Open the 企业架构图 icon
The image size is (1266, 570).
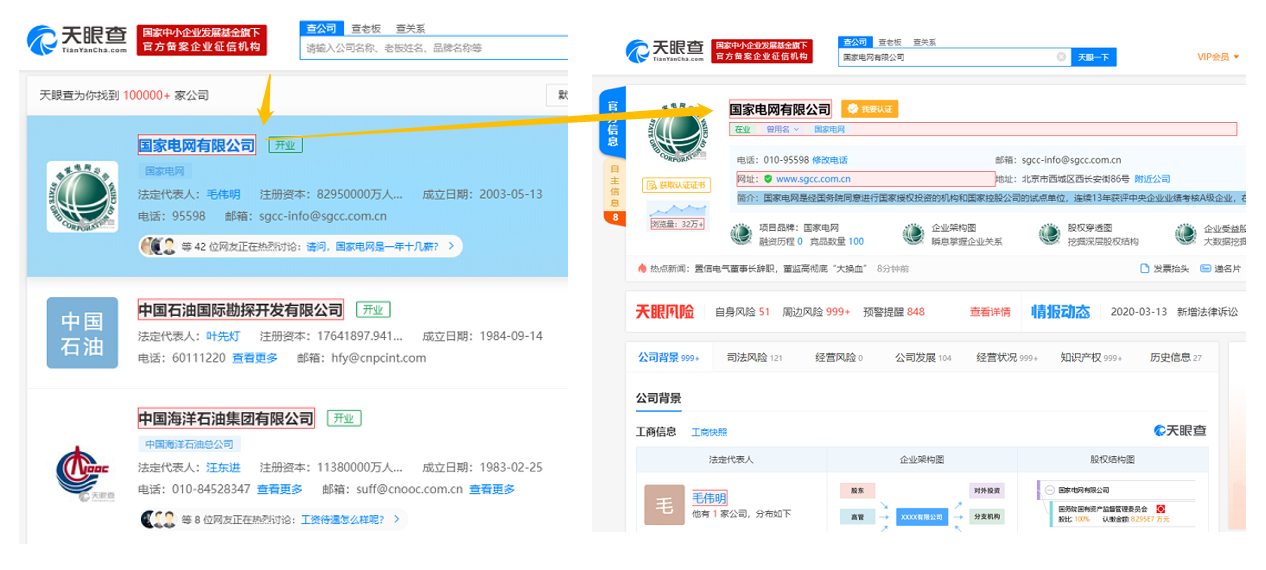tap(913, 234)
